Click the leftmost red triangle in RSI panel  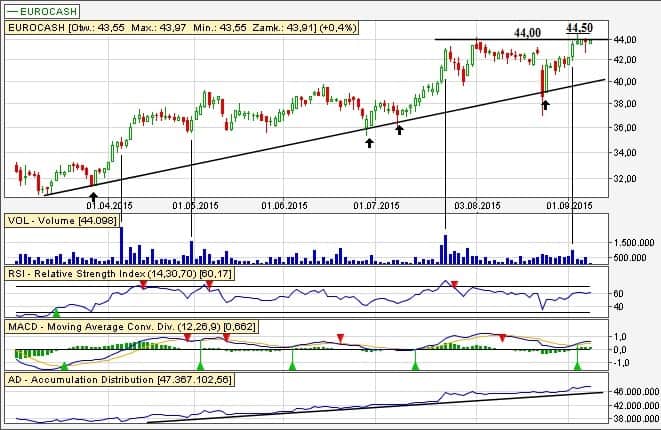tap(143, 285)
